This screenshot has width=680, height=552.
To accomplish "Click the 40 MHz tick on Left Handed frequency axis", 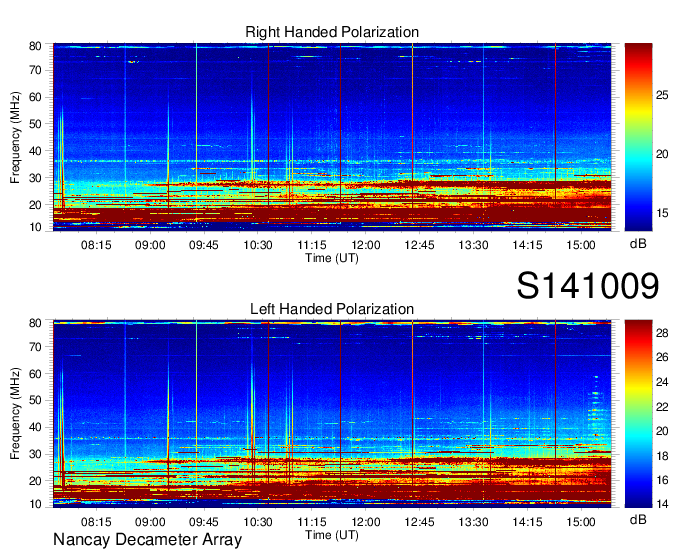I will click(35, 428).
